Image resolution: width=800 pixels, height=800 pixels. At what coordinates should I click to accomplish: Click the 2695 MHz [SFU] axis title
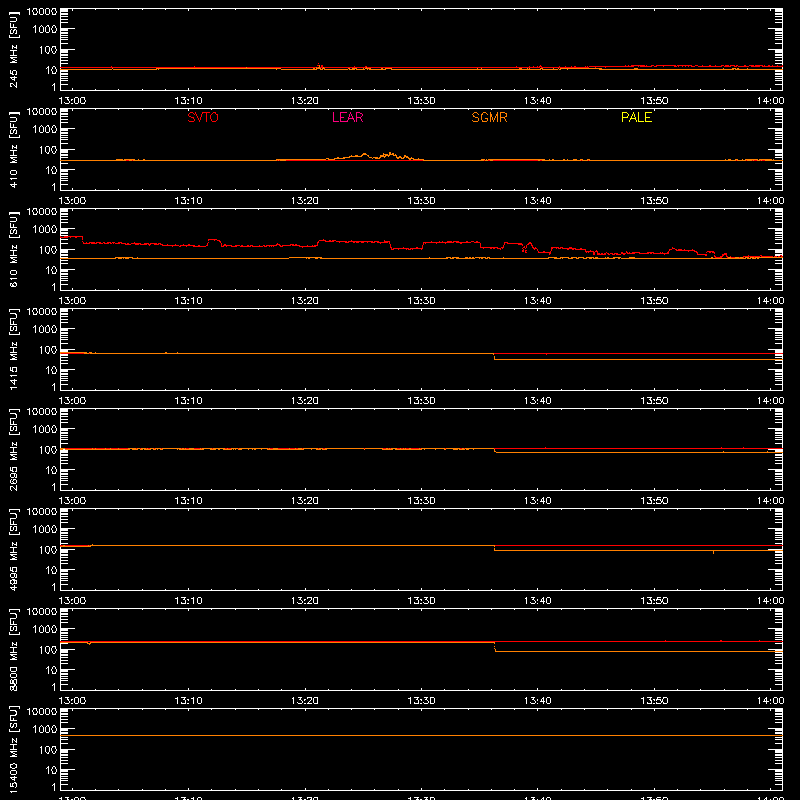[14, 449]
